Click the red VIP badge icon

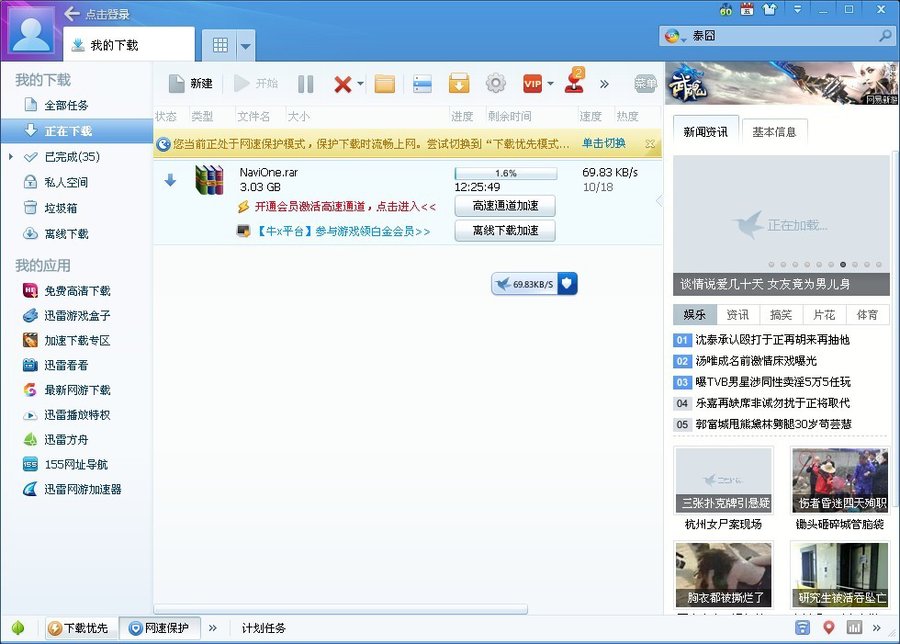(x=533, y=84)
